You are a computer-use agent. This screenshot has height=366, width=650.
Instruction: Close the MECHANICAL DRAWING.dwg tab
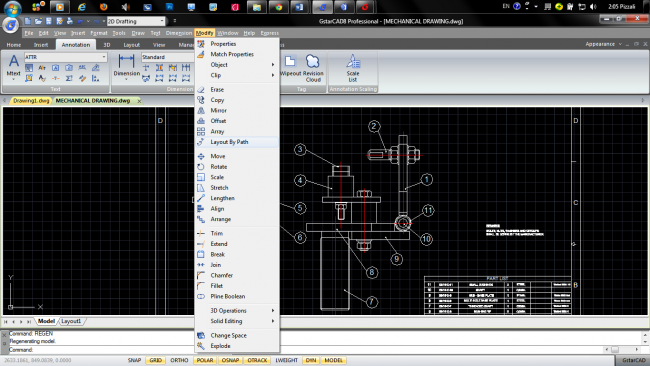[x=139, y=101]
